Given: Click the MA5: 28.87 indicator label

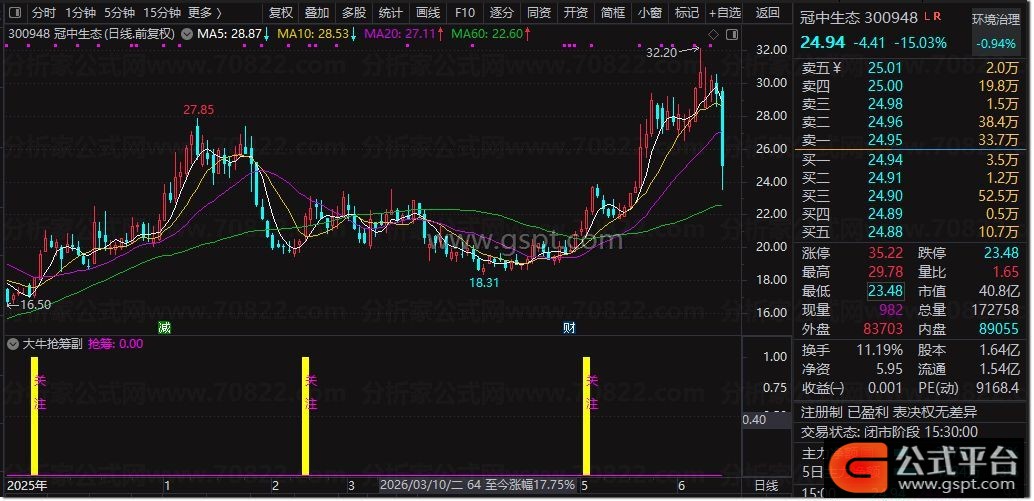Looking at the screenshot, I should (x=229, y=33).
